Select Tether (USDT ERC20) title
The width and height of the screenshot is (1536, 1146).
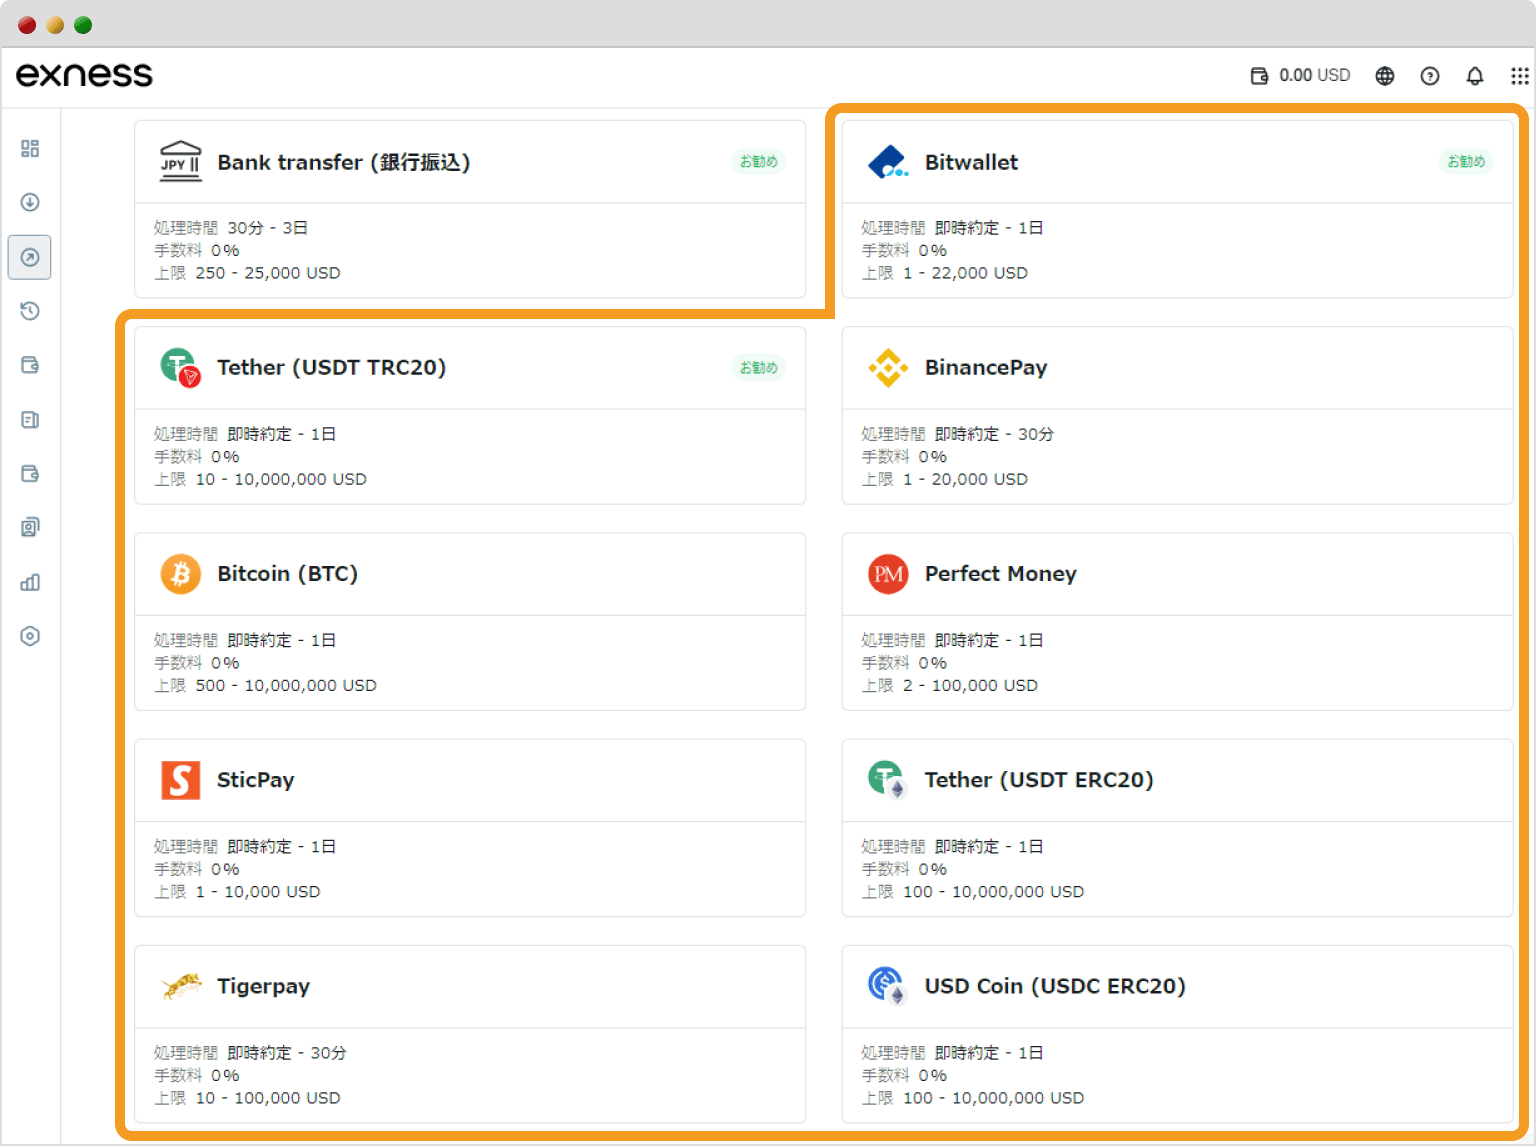(1039, 780)
